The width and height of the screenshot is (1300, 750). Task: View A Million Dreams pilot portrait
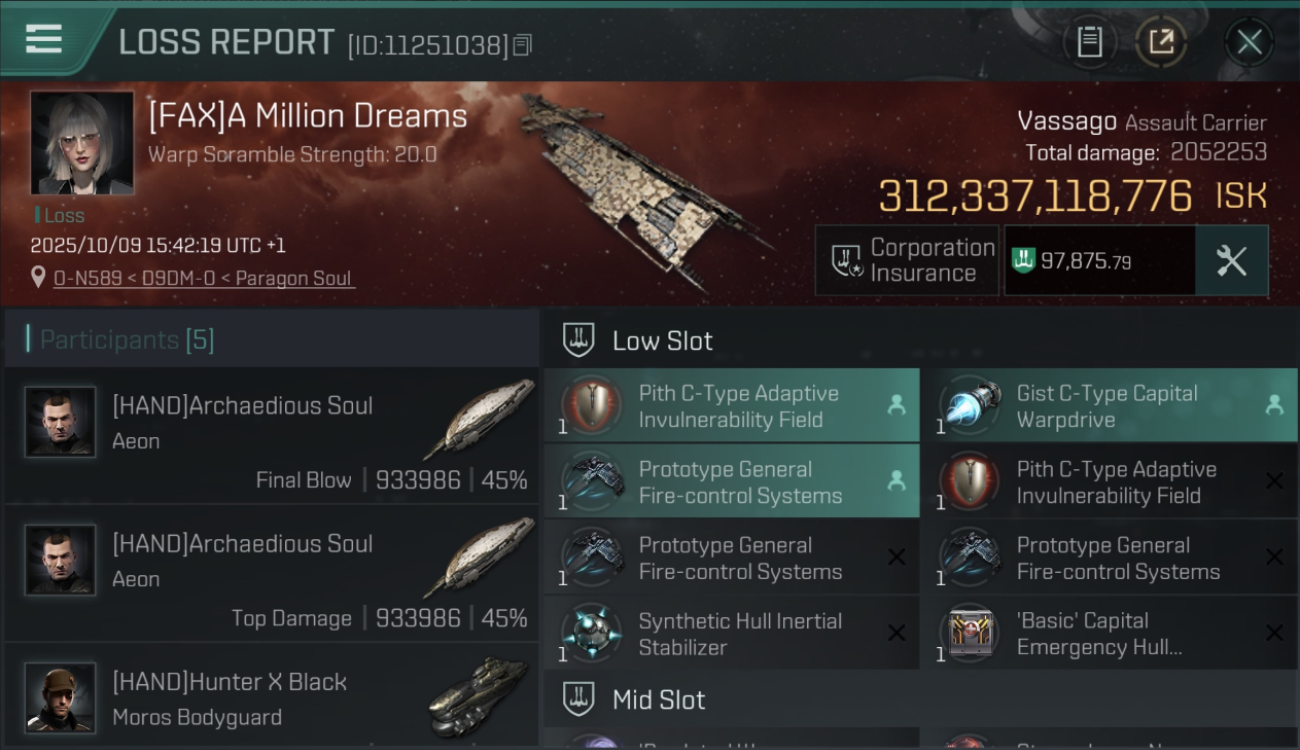pos(82,143)
